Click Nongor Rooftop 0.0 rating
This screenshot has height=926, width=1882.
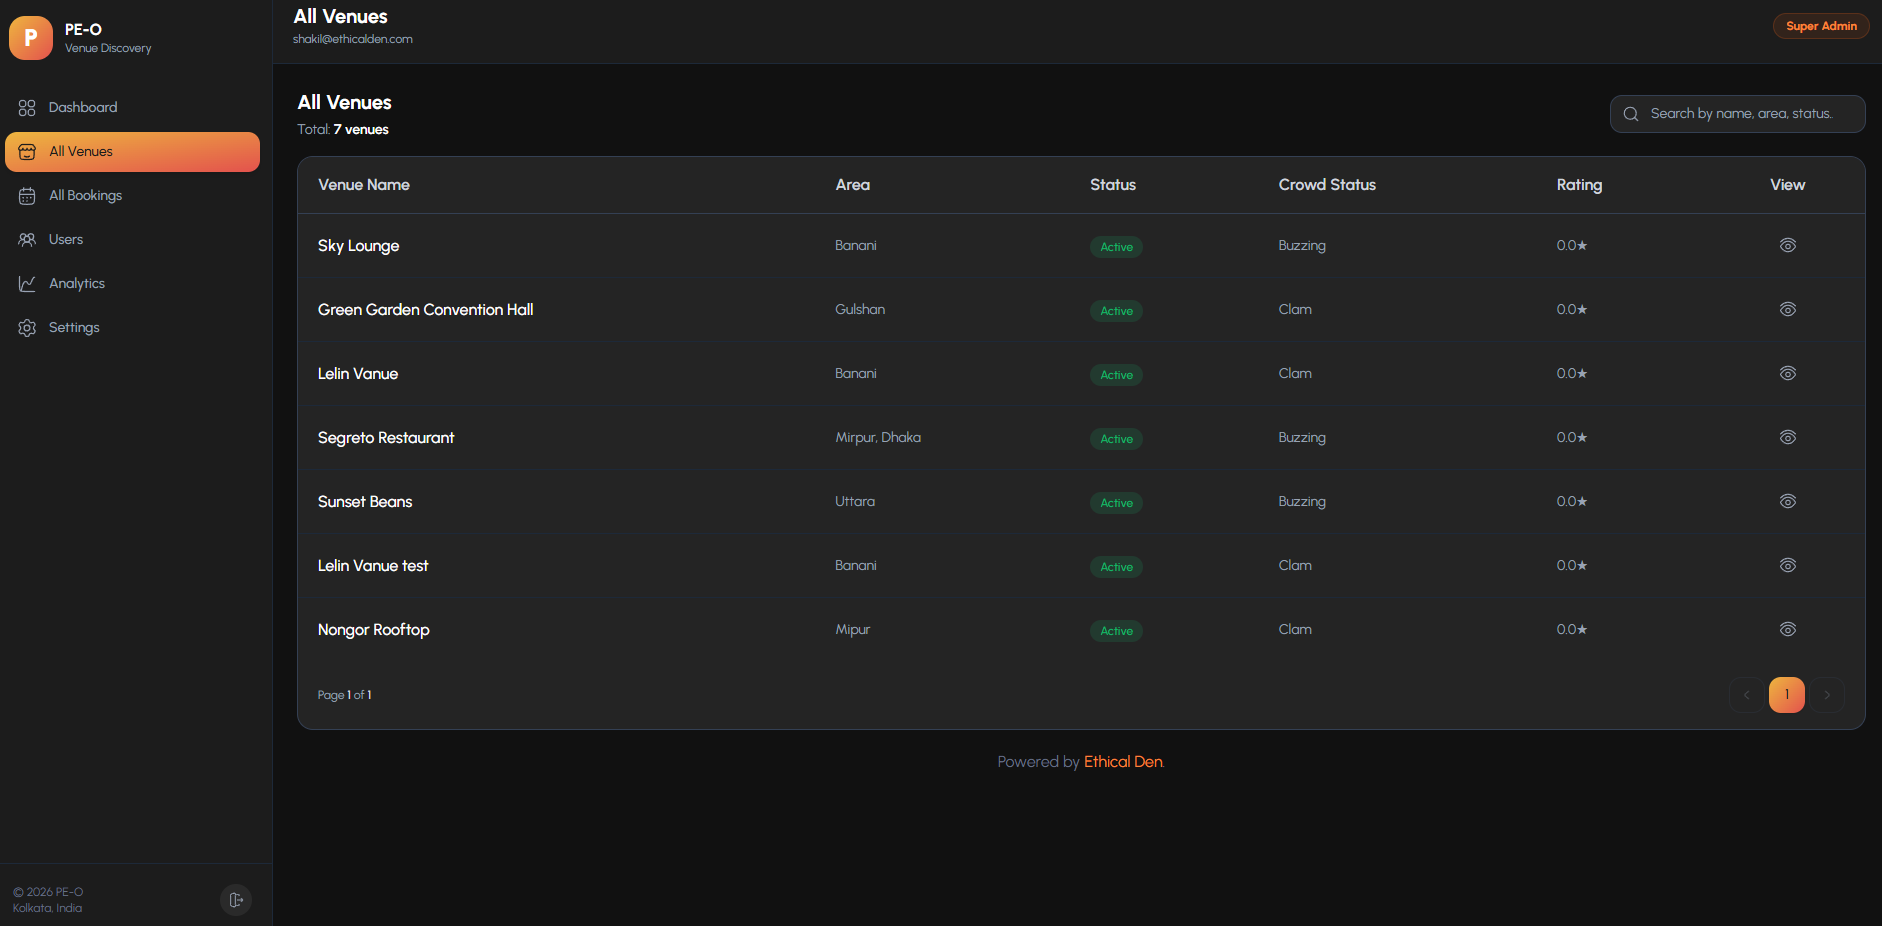[x=1572, y=629]
